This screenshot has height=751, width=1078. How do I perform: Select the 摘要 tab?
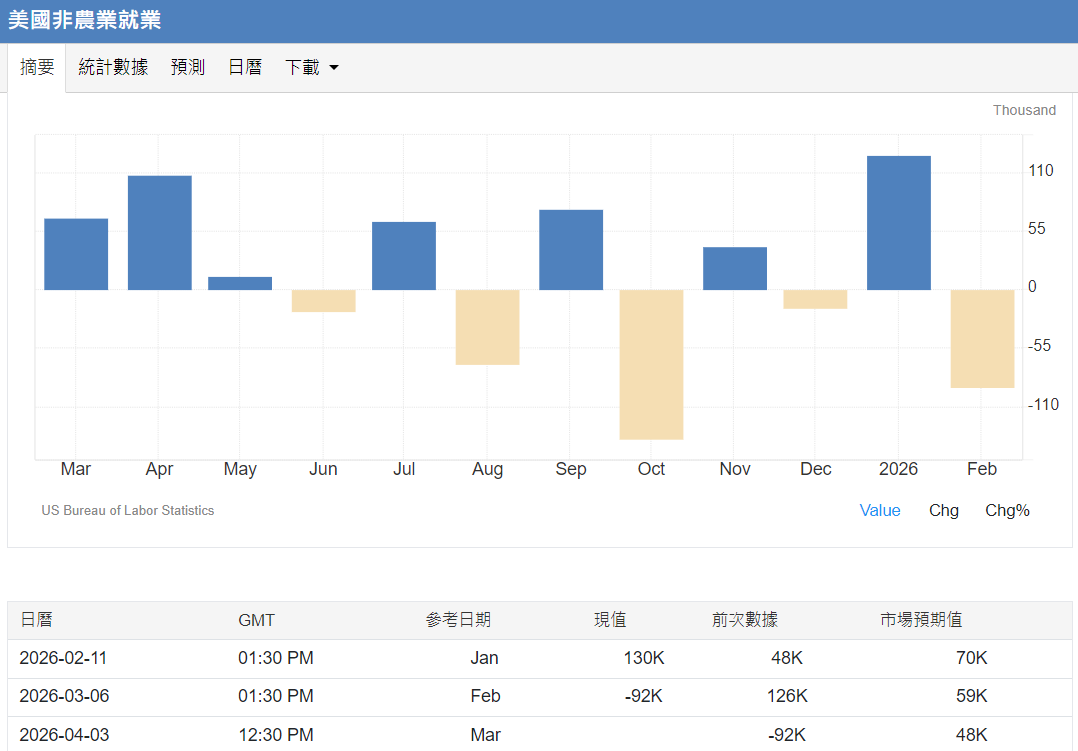[37, 67]
